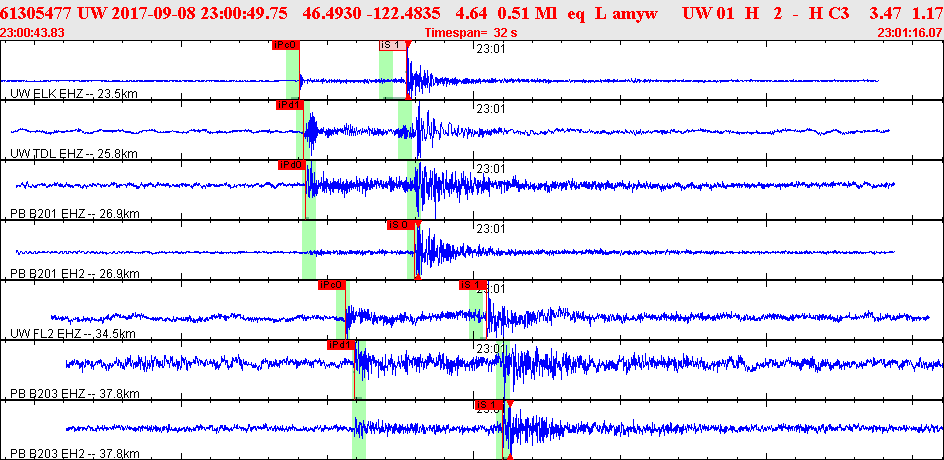Screen dimensions: 944x460
Task: Select the iPc0 pick flag on UW FL2 EHZ
Action: [x=332, y=285]
